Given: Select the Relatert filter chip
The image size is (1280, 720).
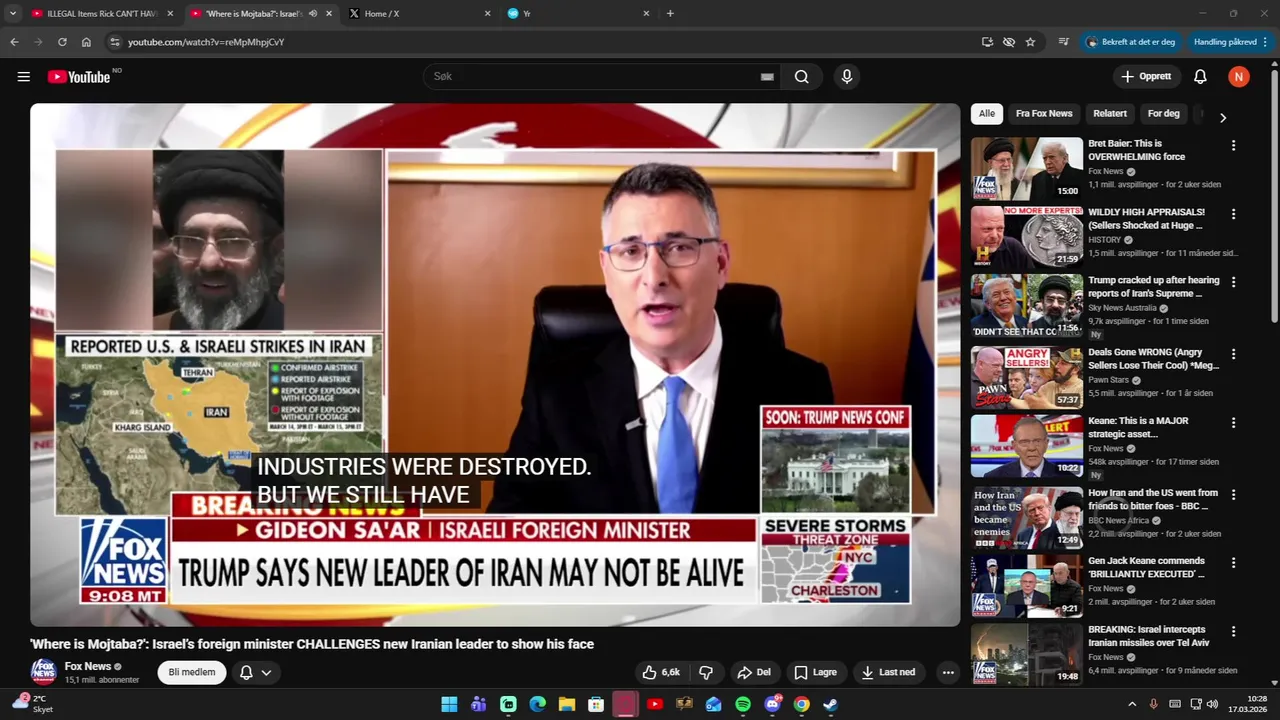Looking at the screenshot, I should [x=1110, y=113].
